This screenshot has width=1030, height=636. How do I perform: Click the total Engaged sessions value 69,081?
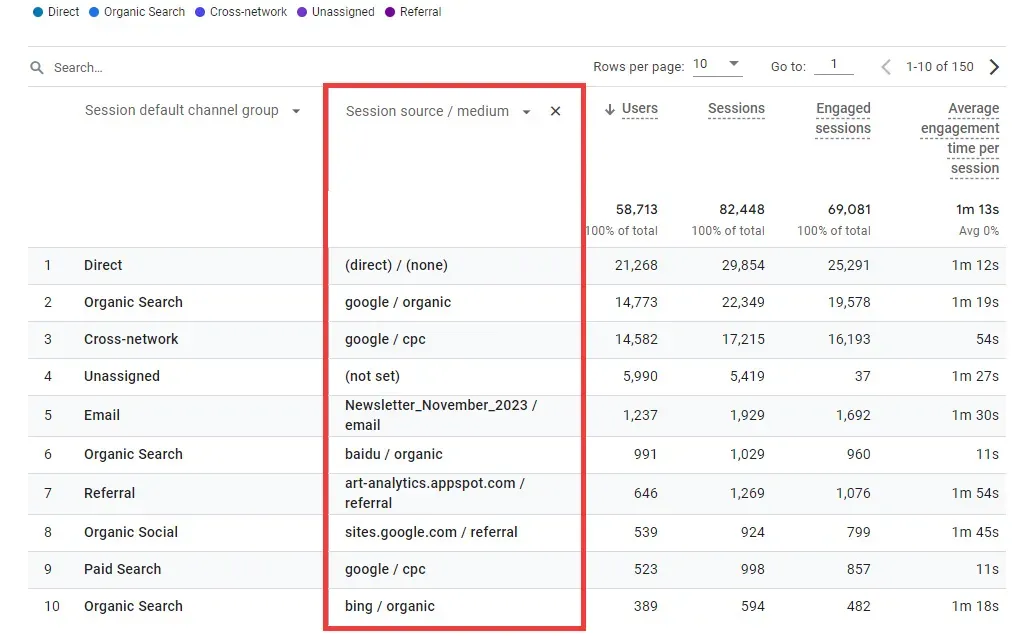coord(849,210)
